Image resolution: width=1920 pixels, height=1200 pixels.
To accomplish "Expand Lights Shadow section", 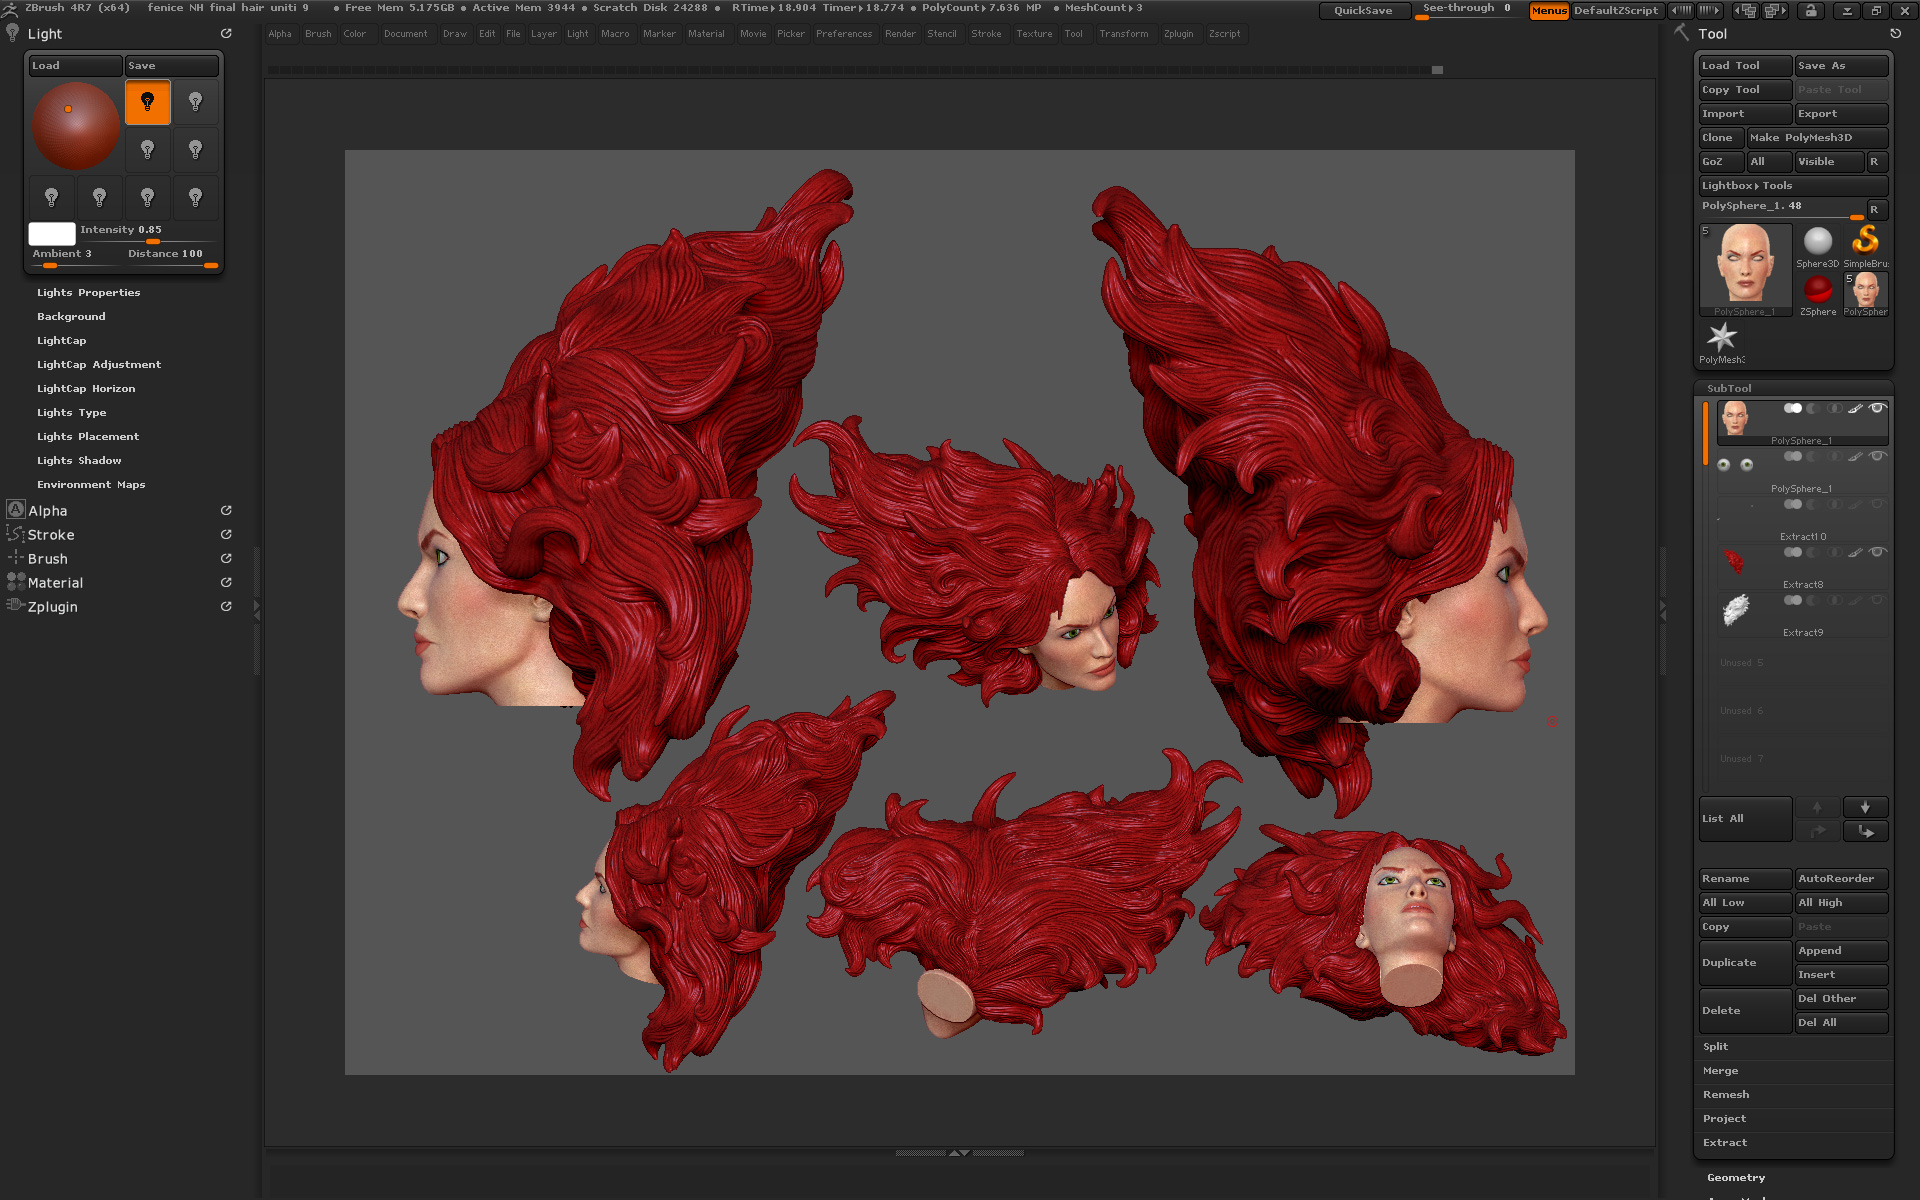I will [x=79, y=460].
